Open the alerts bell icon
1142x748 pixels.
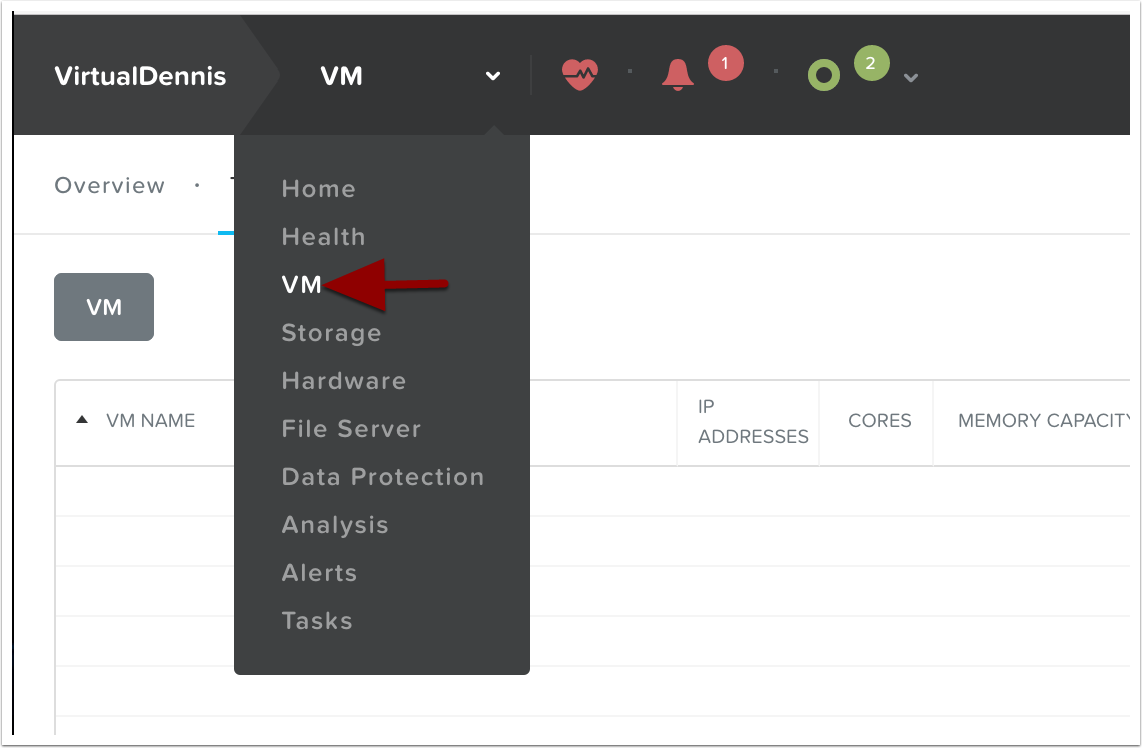(678, 75)
